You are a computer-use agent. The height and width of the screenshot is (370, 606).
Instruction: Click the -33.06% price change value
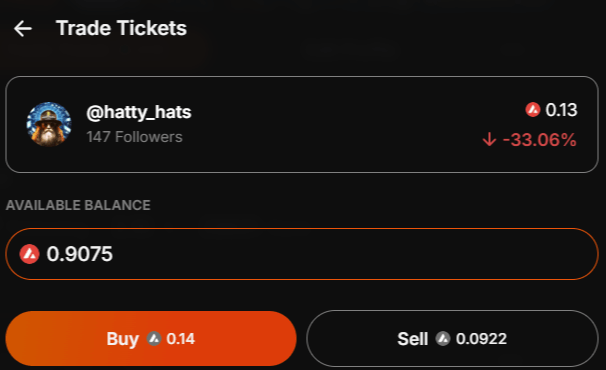tap(540, 140)
